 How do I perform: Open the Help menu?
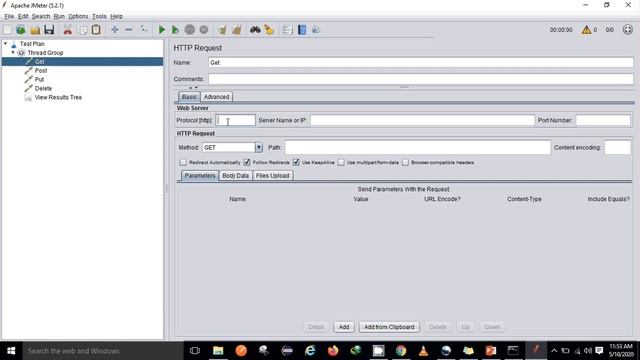tap(116, 16)
